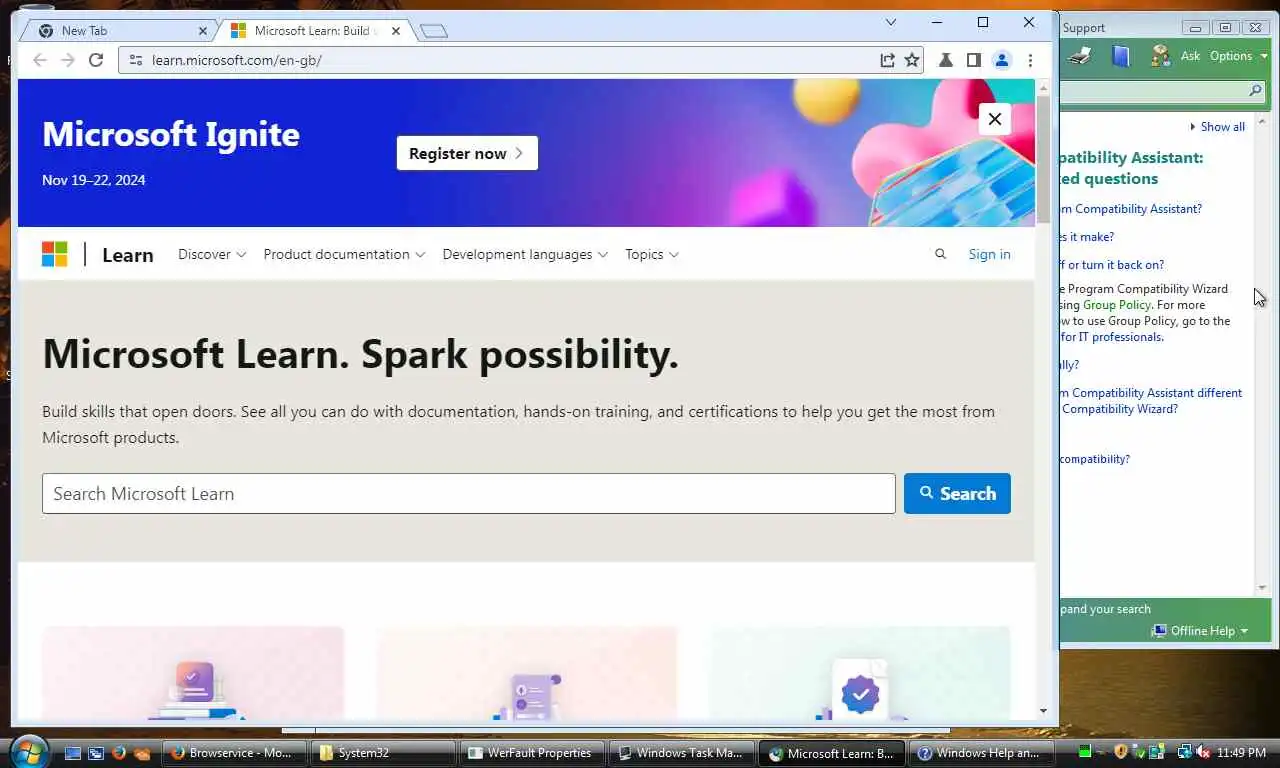Screen dimensions: 1280x768
Task: Switch to Browservice taskbar button
Action: tap(233, 753)
